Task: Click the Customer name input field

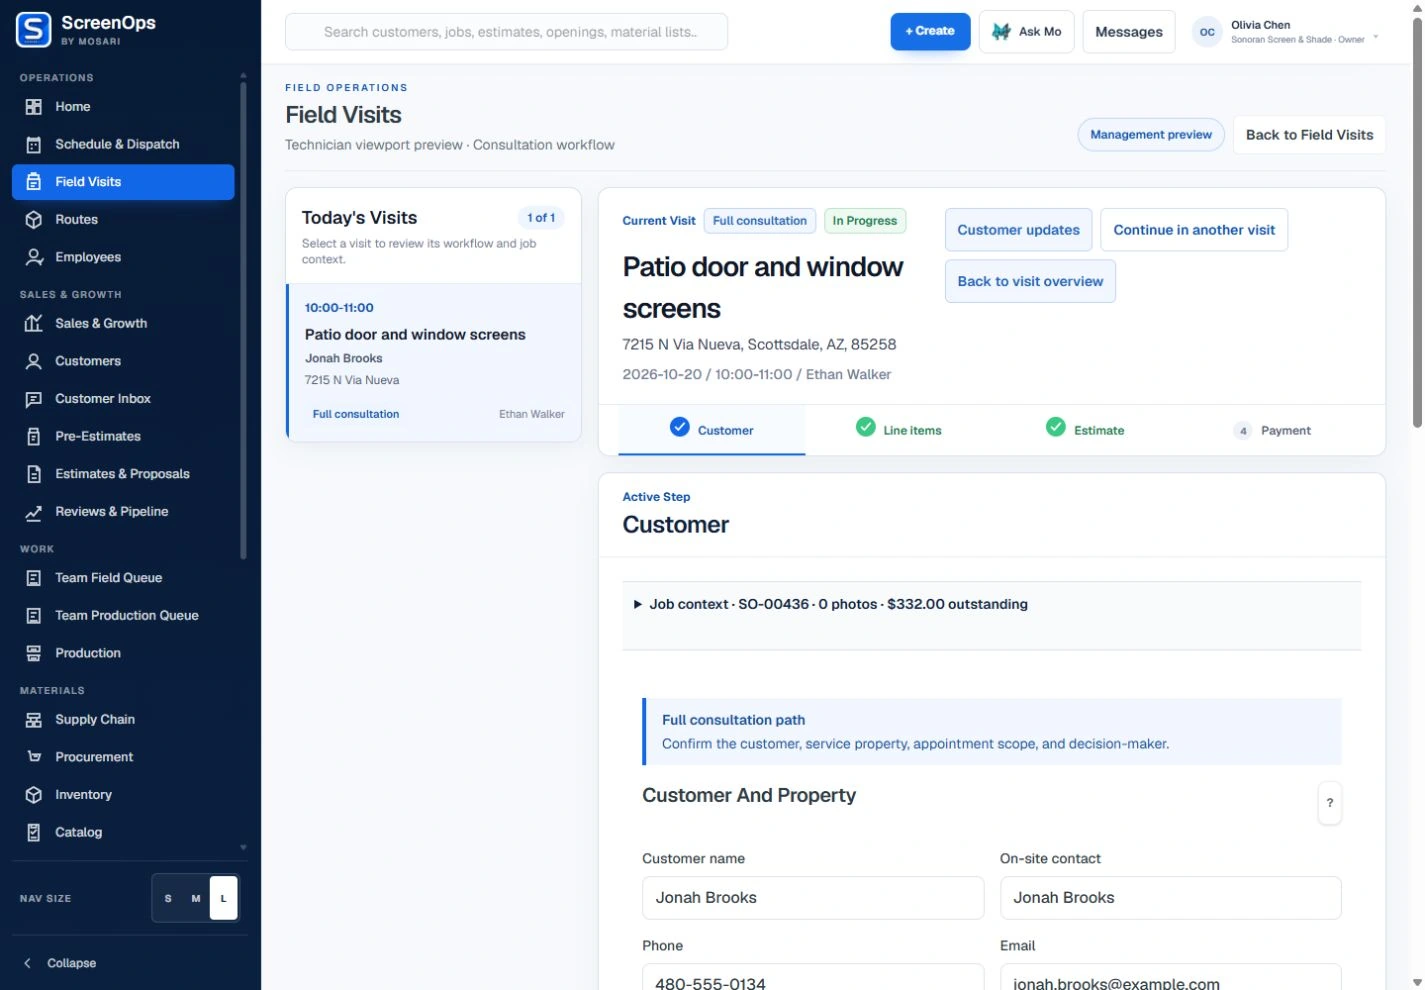Action: coord(813,898)
